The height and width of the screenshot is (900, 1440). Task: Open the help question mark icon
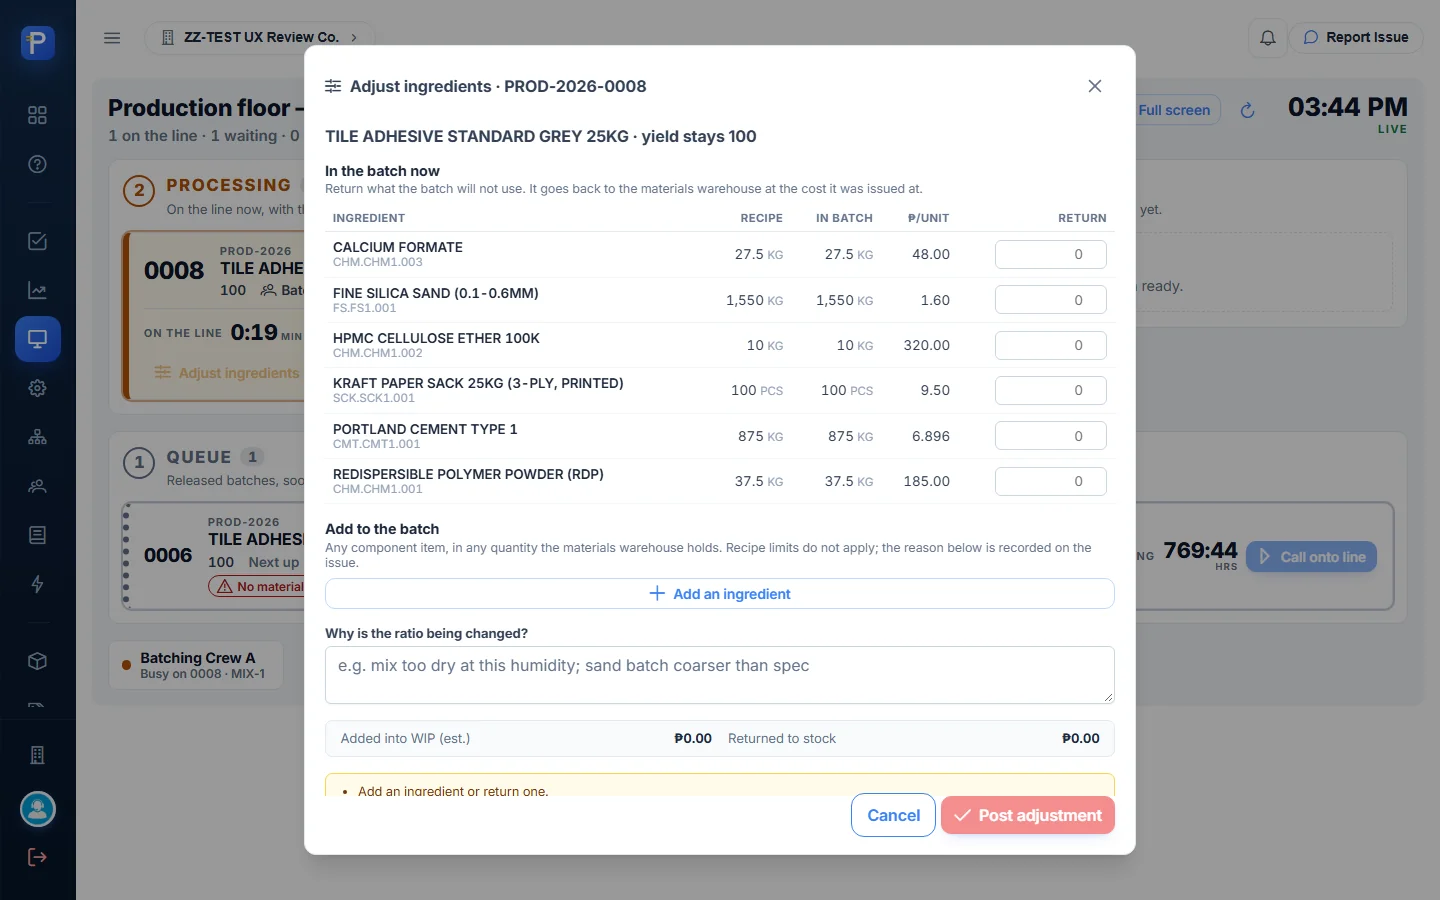37,164
